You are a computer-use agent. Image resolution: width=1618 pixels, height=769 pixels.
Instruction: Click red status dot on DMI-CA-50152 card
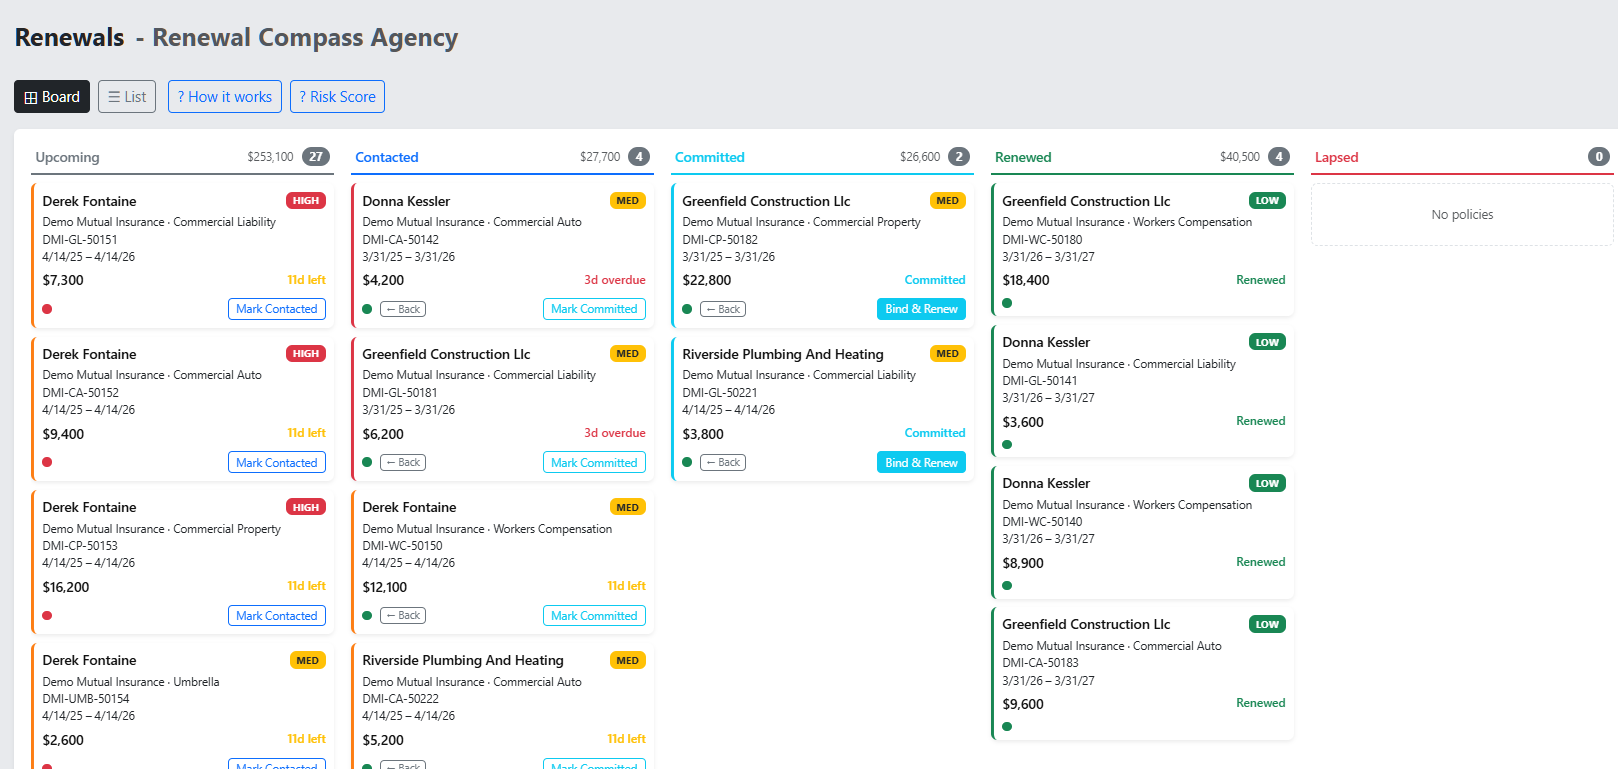pyautogui.click(x=47, y=462)
